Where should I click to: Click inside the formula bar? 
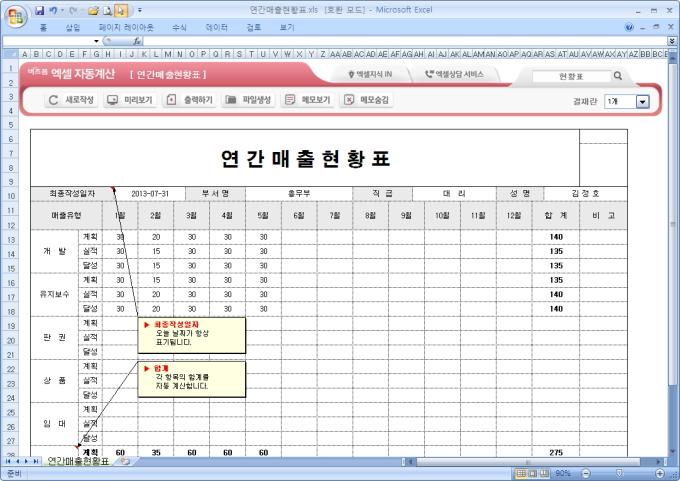pyautogui.click(x=405, y=41)
